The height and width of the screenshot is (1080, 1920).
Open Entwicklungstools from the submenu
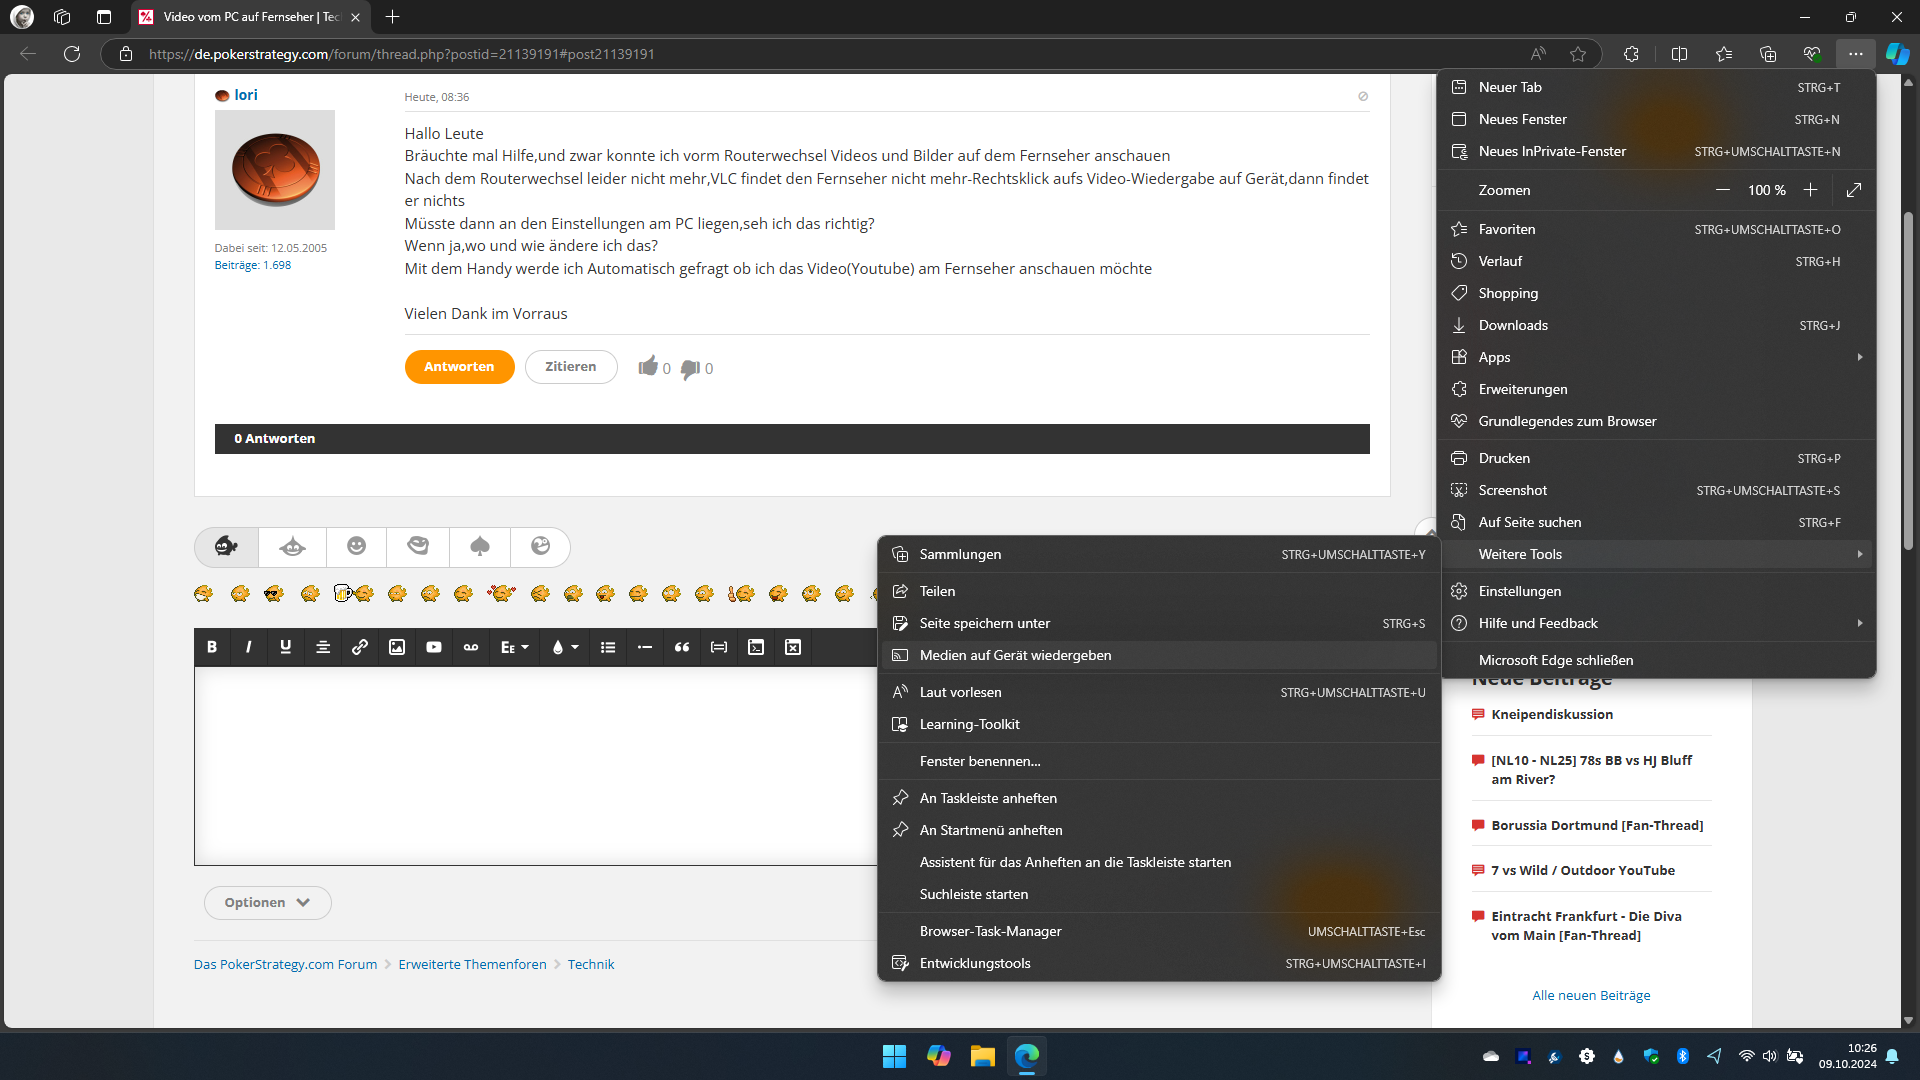1159,963
